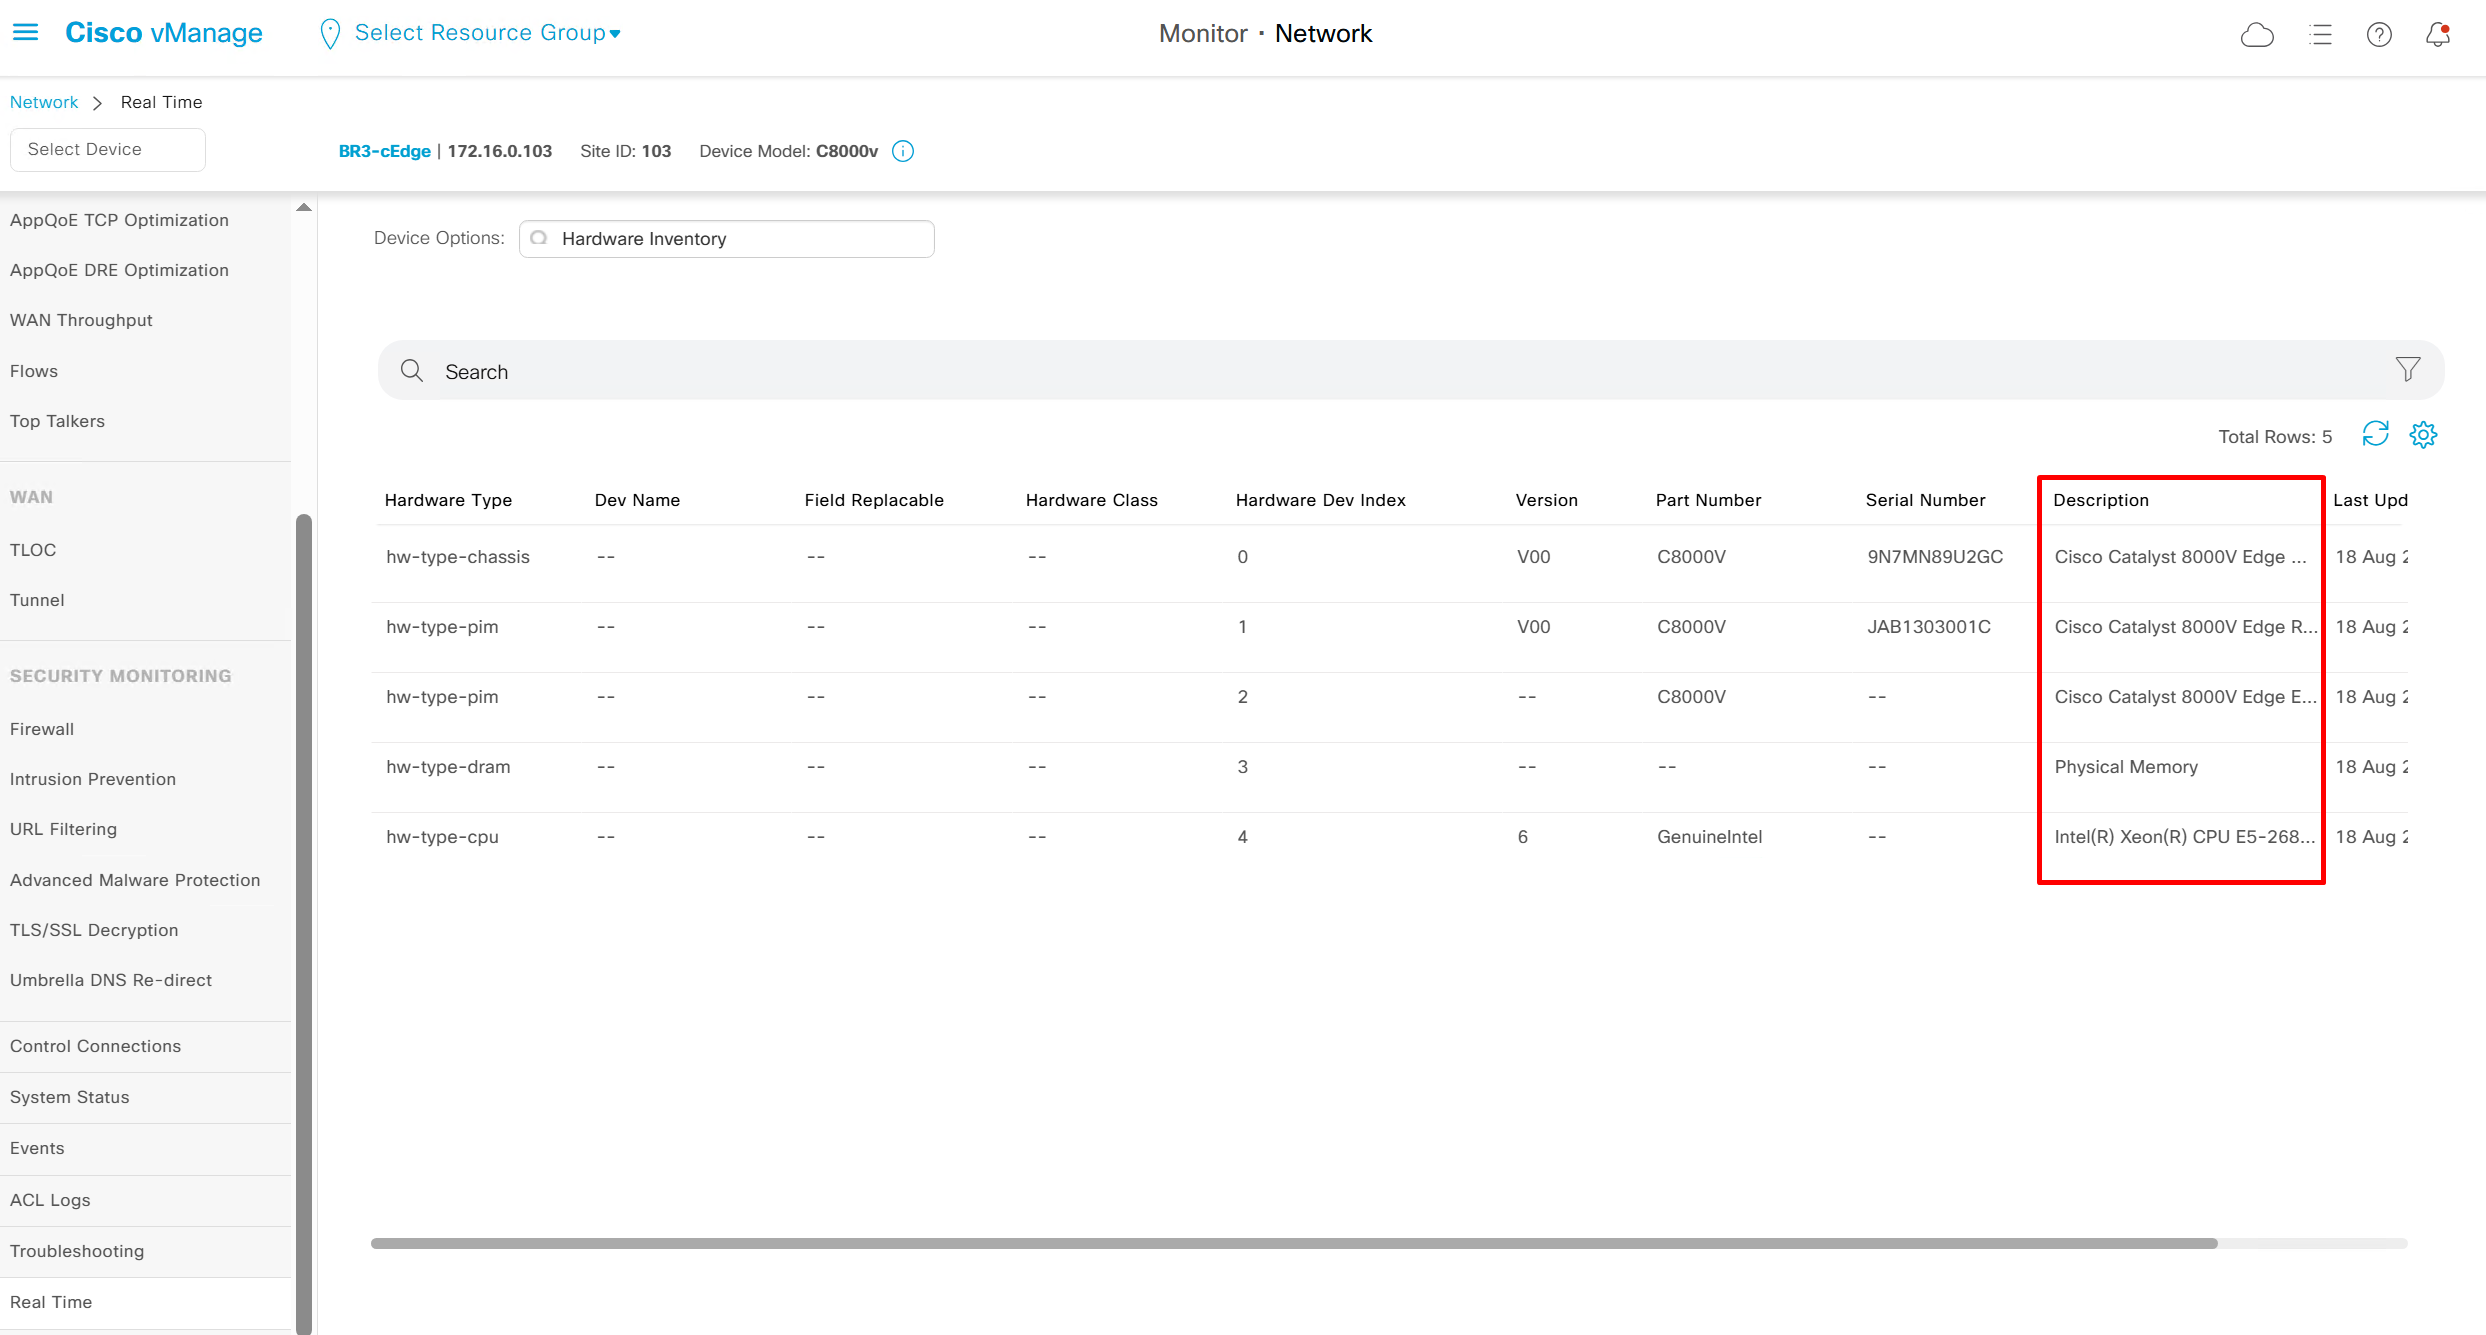View notifications via bell icon

tap(2438, 35)
